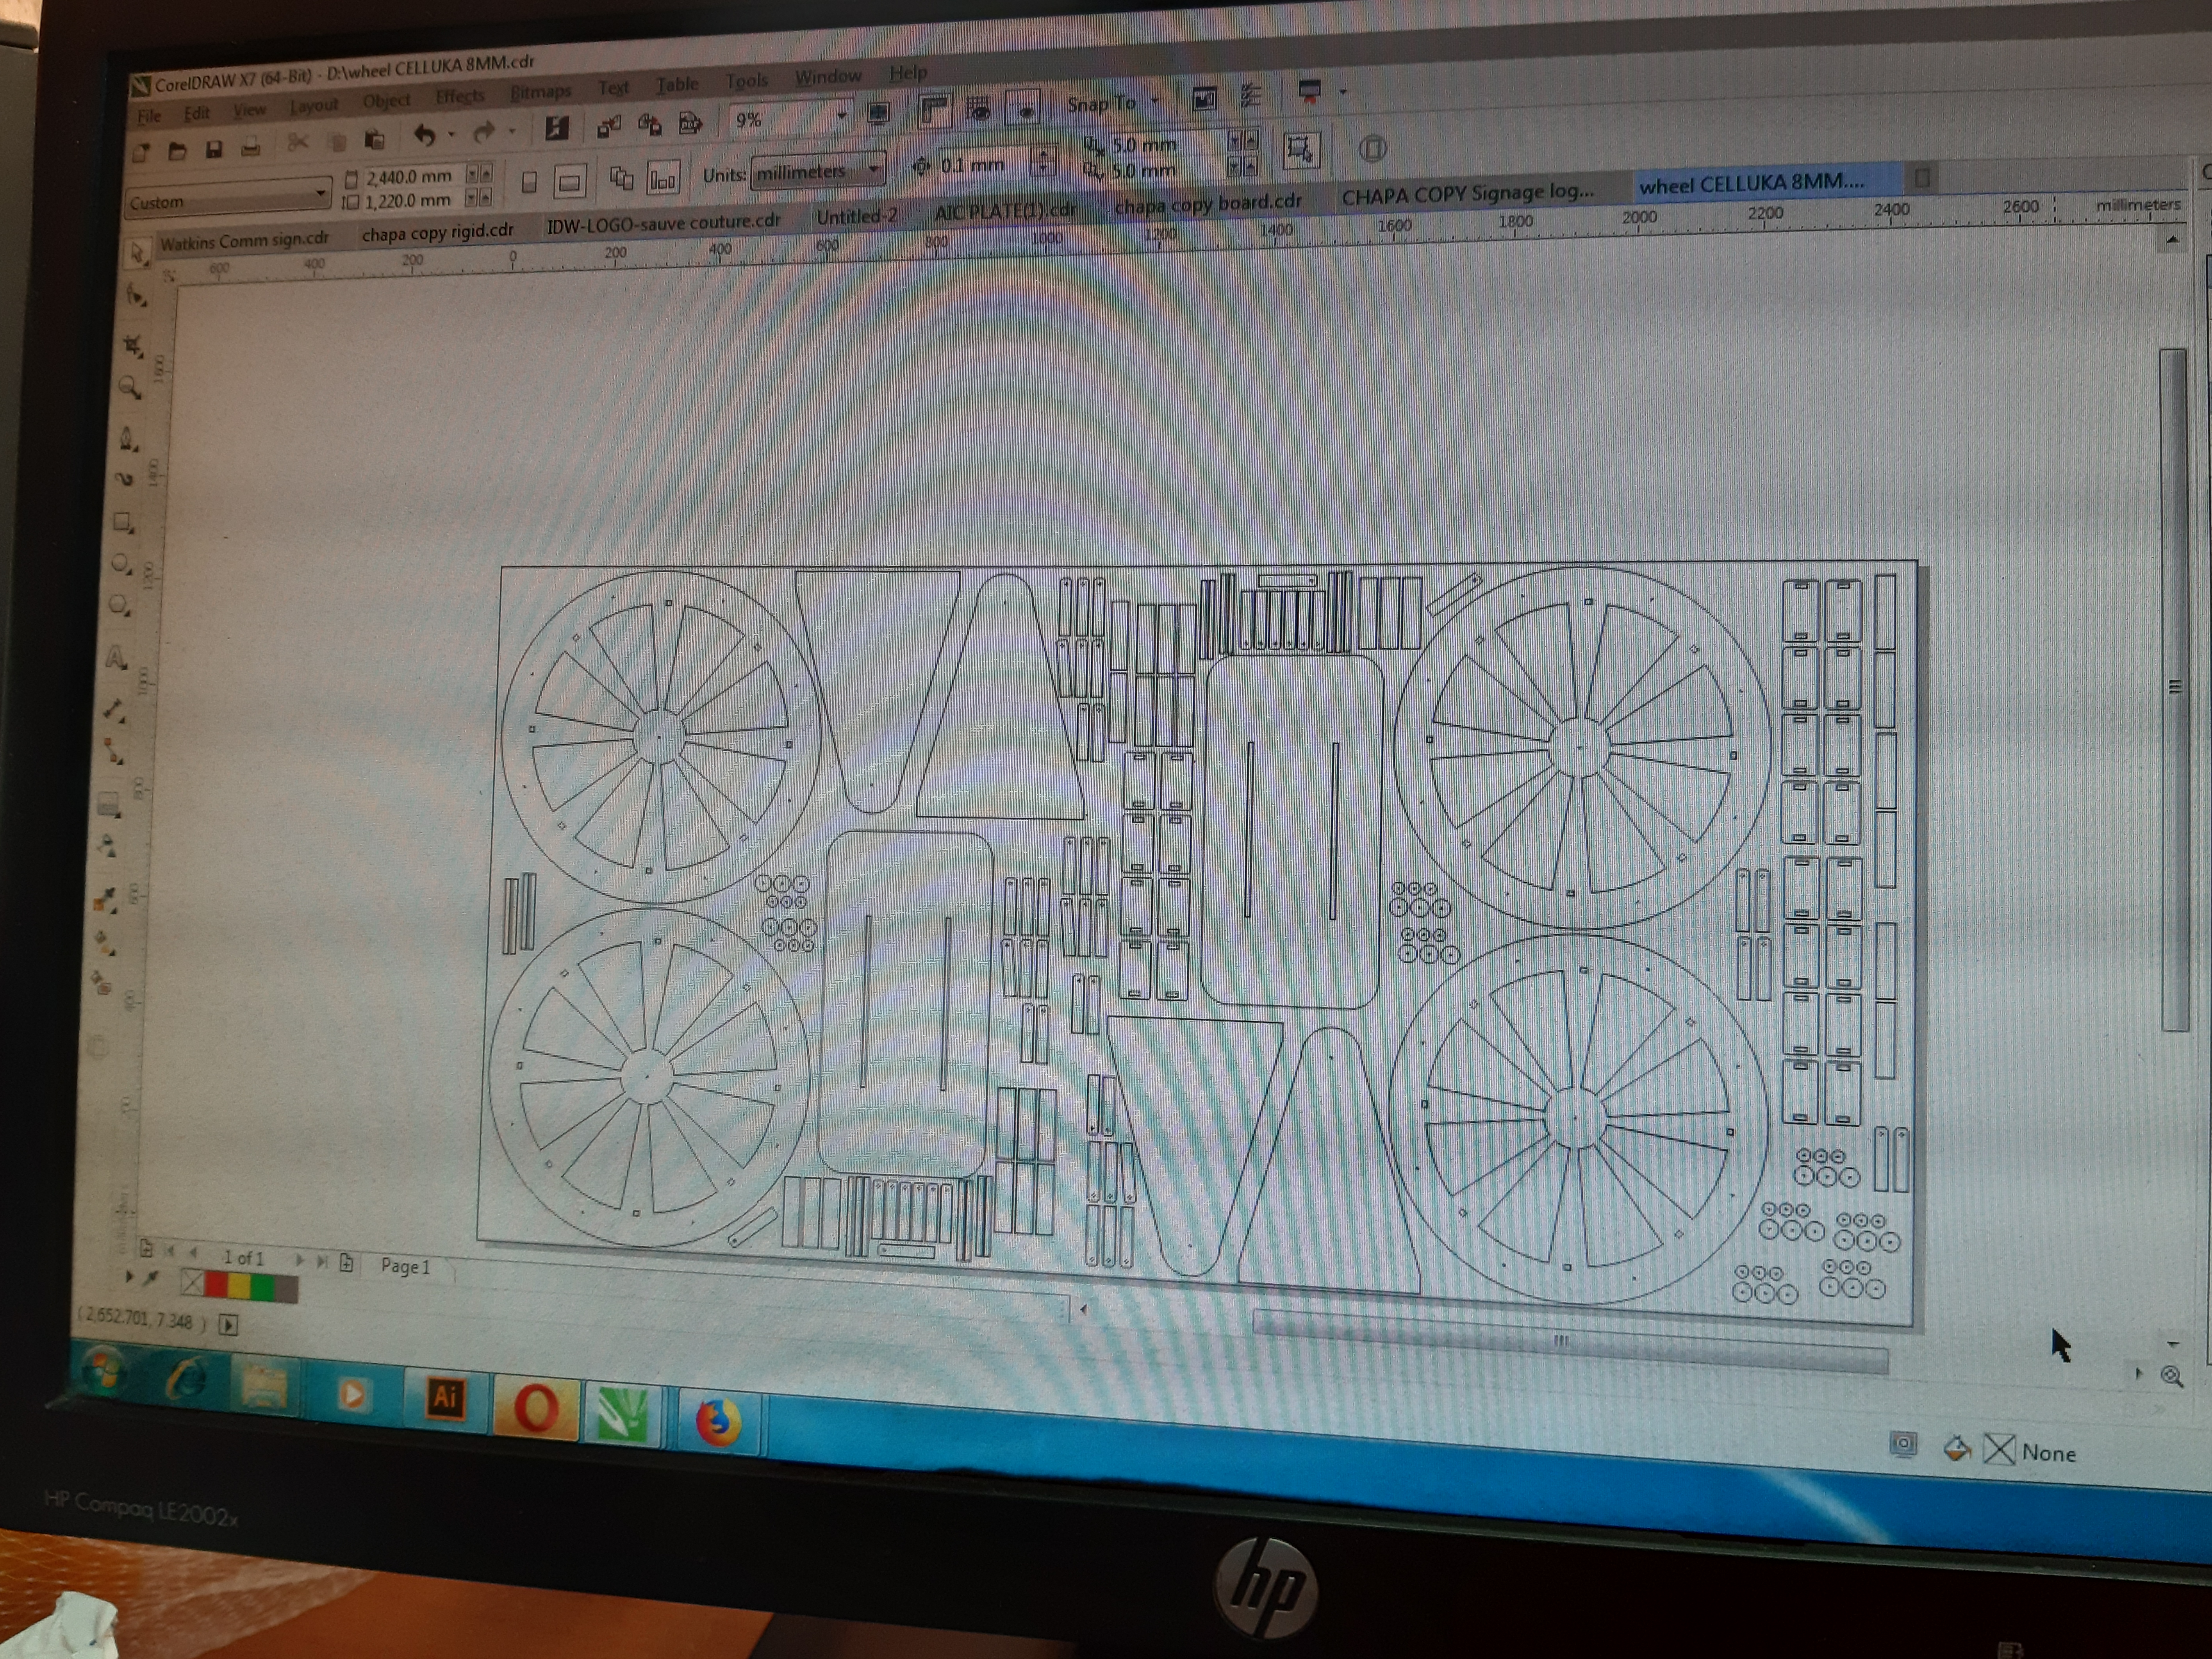Pick the red swatch in document palette
The width and height of the screenshot is (2212, 1659).
(x=215, y=1284)
